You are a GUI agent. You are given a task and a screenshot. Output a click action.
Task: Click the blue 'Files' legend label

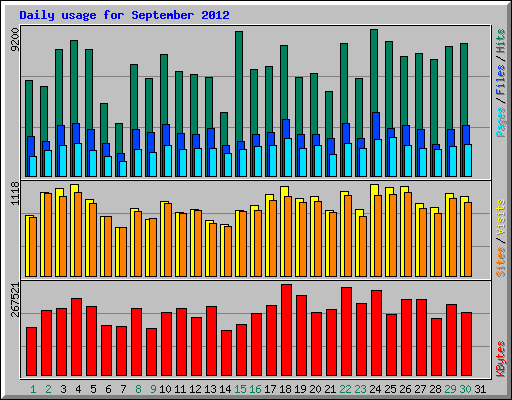(x=501, y=80)
